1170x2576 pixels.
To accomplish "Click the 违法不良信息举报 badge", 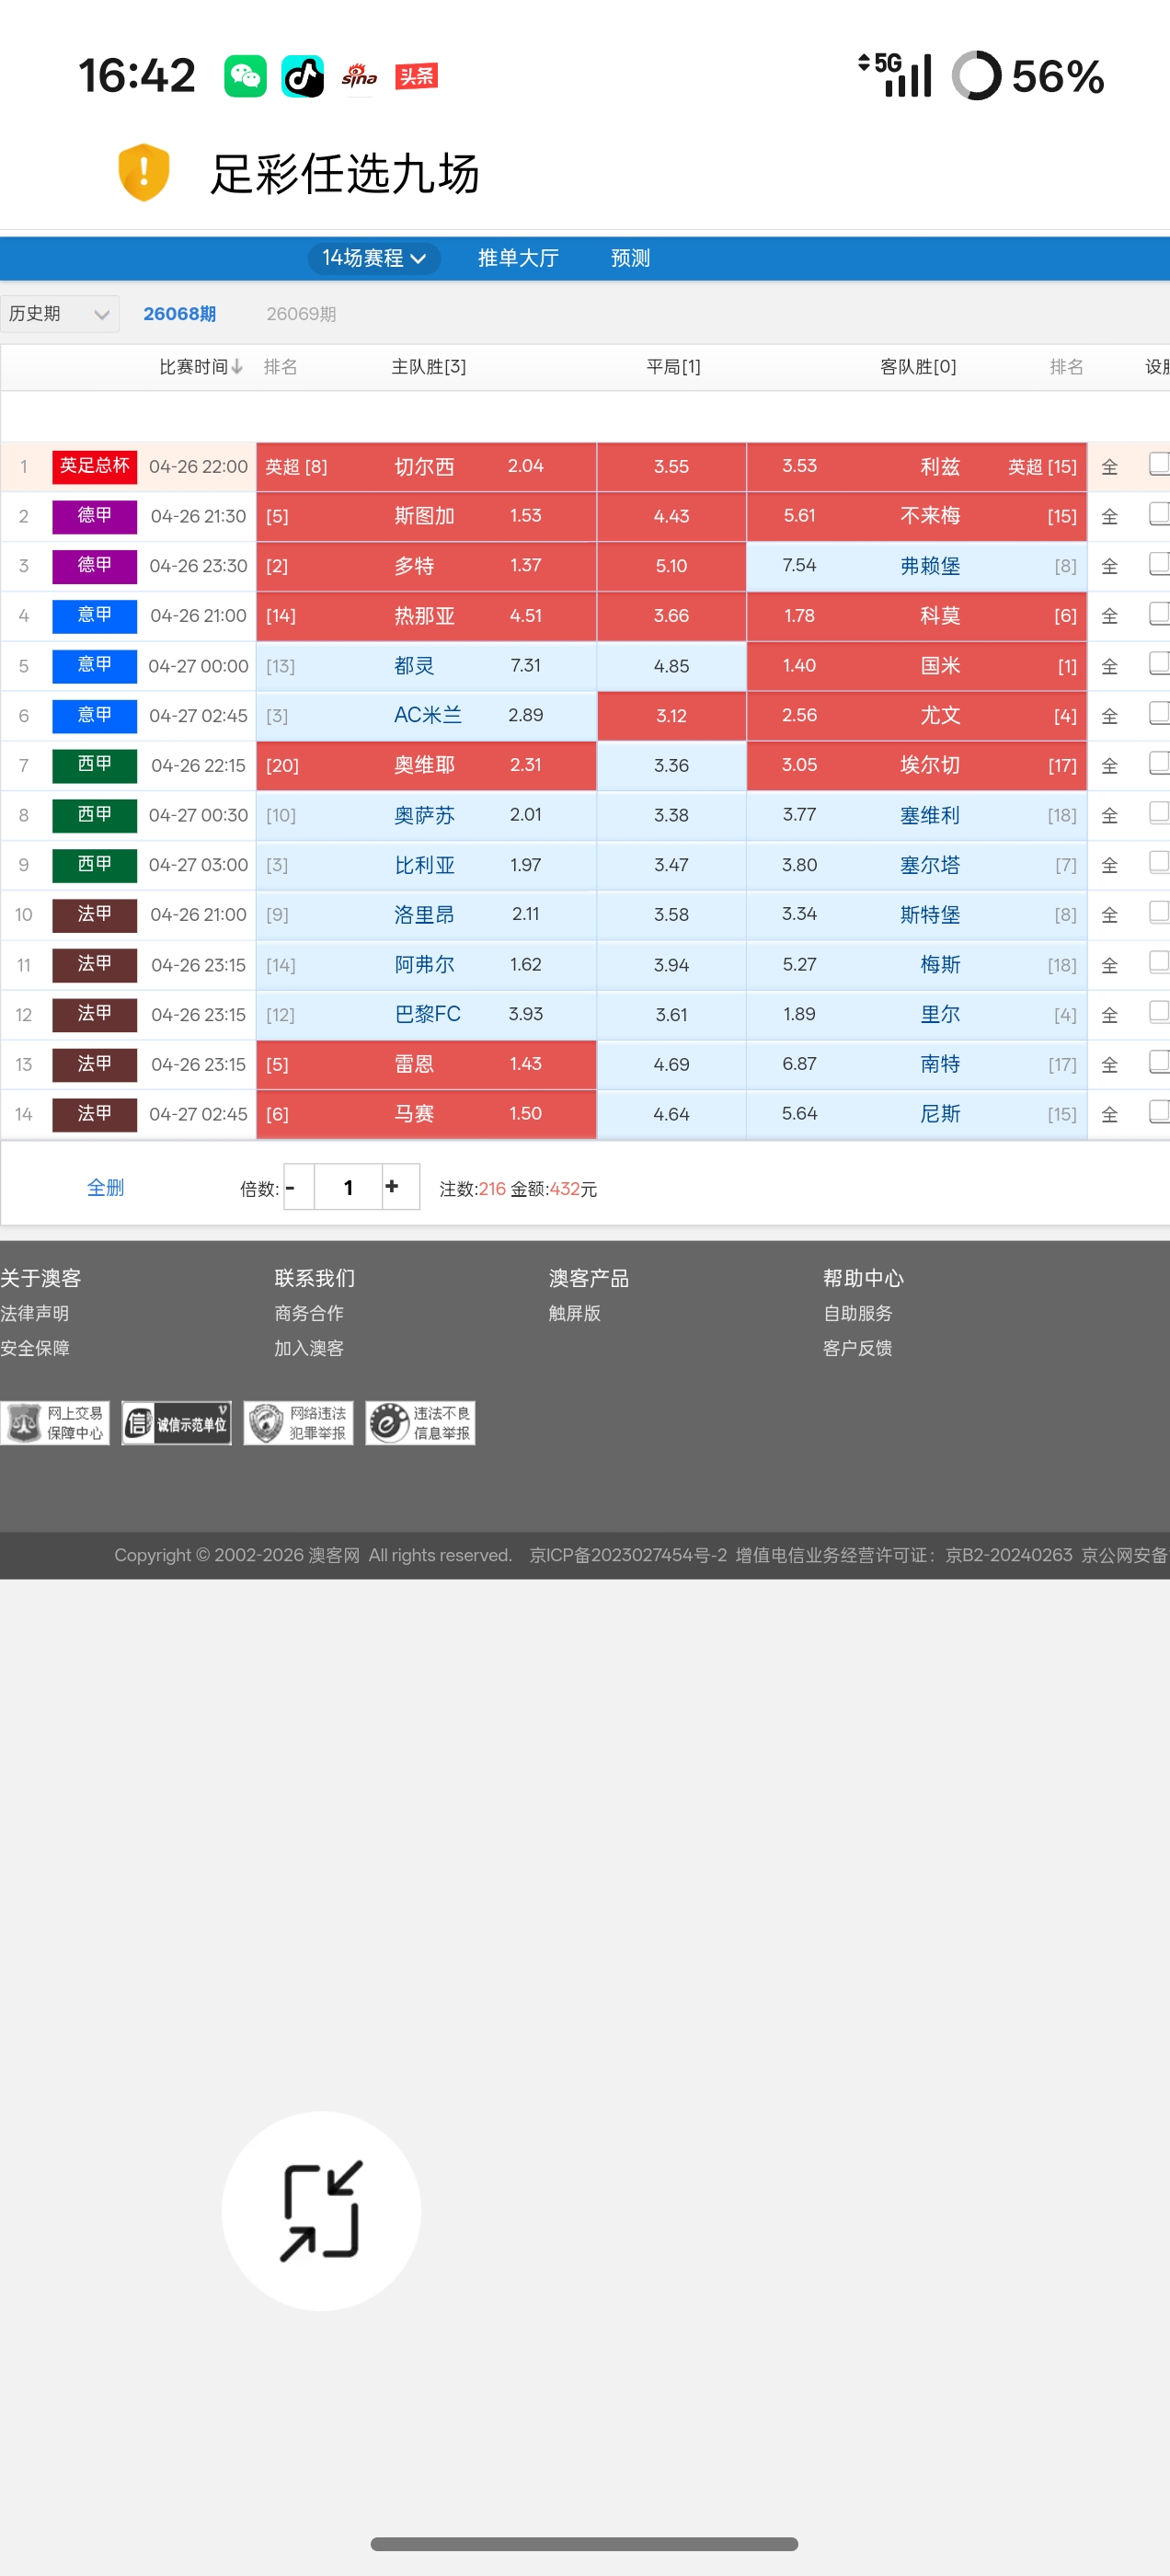I will tap(420, 1423).
